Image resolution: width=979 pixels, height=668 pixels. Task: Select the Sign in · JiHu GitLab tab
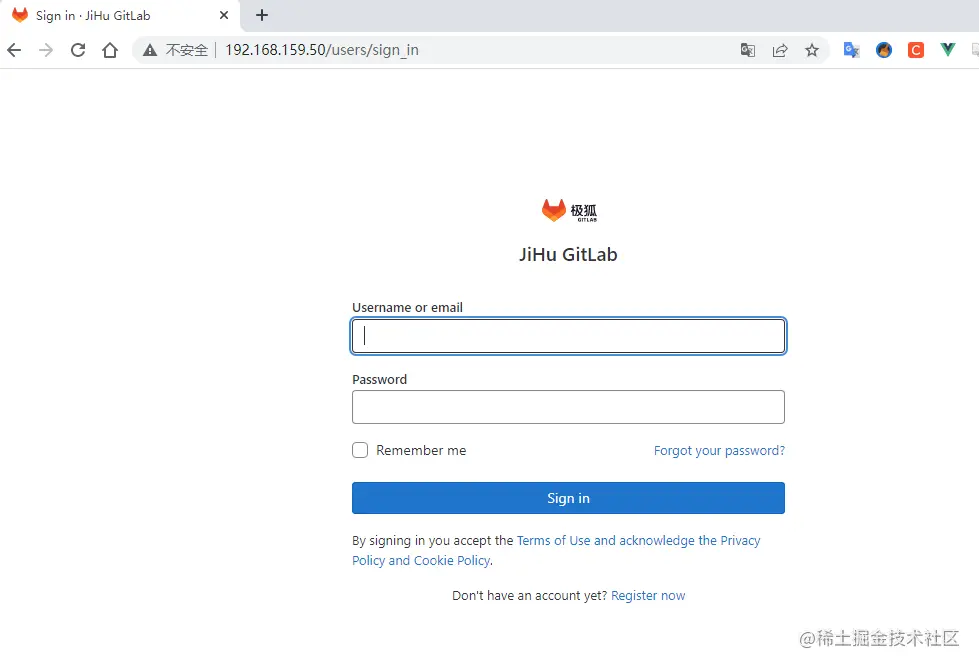pyautogui.click(x=119, y=16)
